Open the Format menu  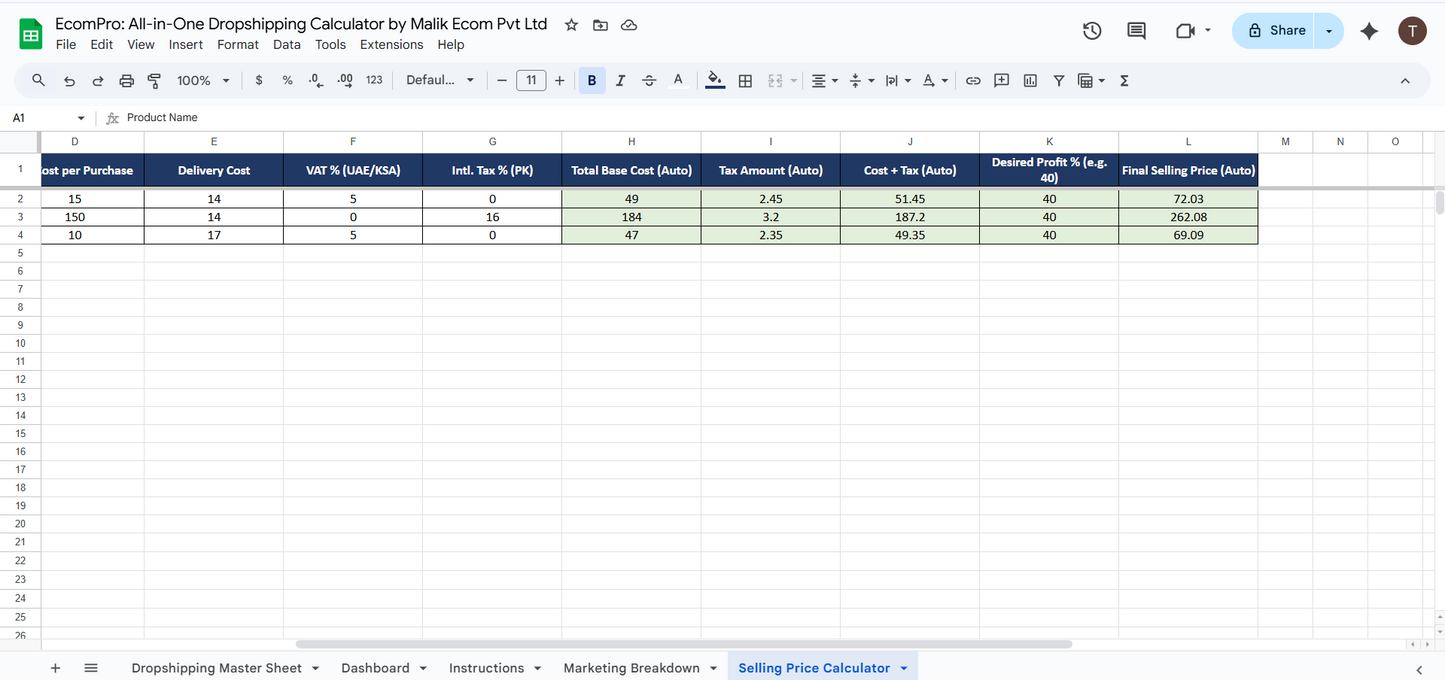click(x=238, y=45)
